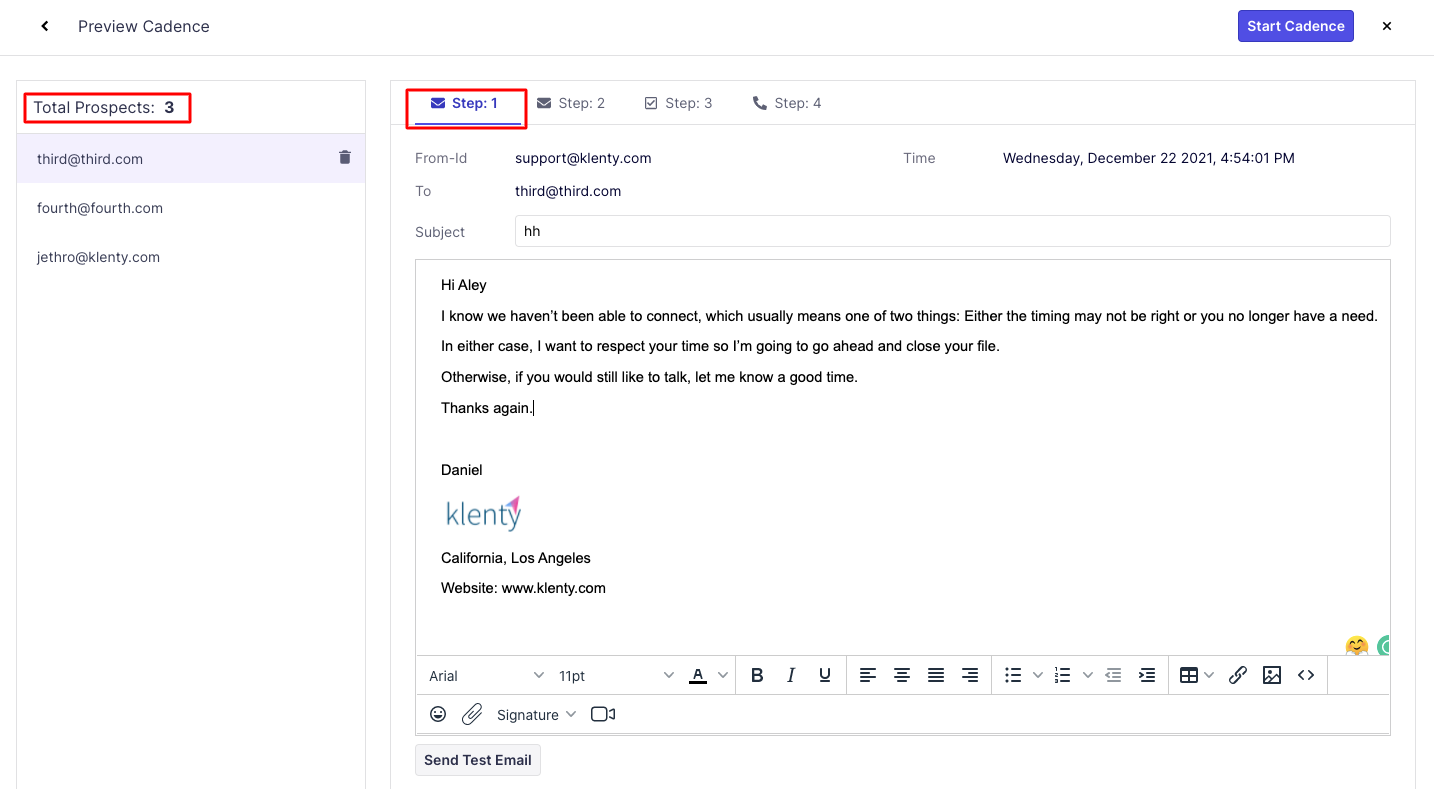The width and height of the screenshot is (1434, 789).
Task: Open the Signature dropdown
Action: pos(537,714)
